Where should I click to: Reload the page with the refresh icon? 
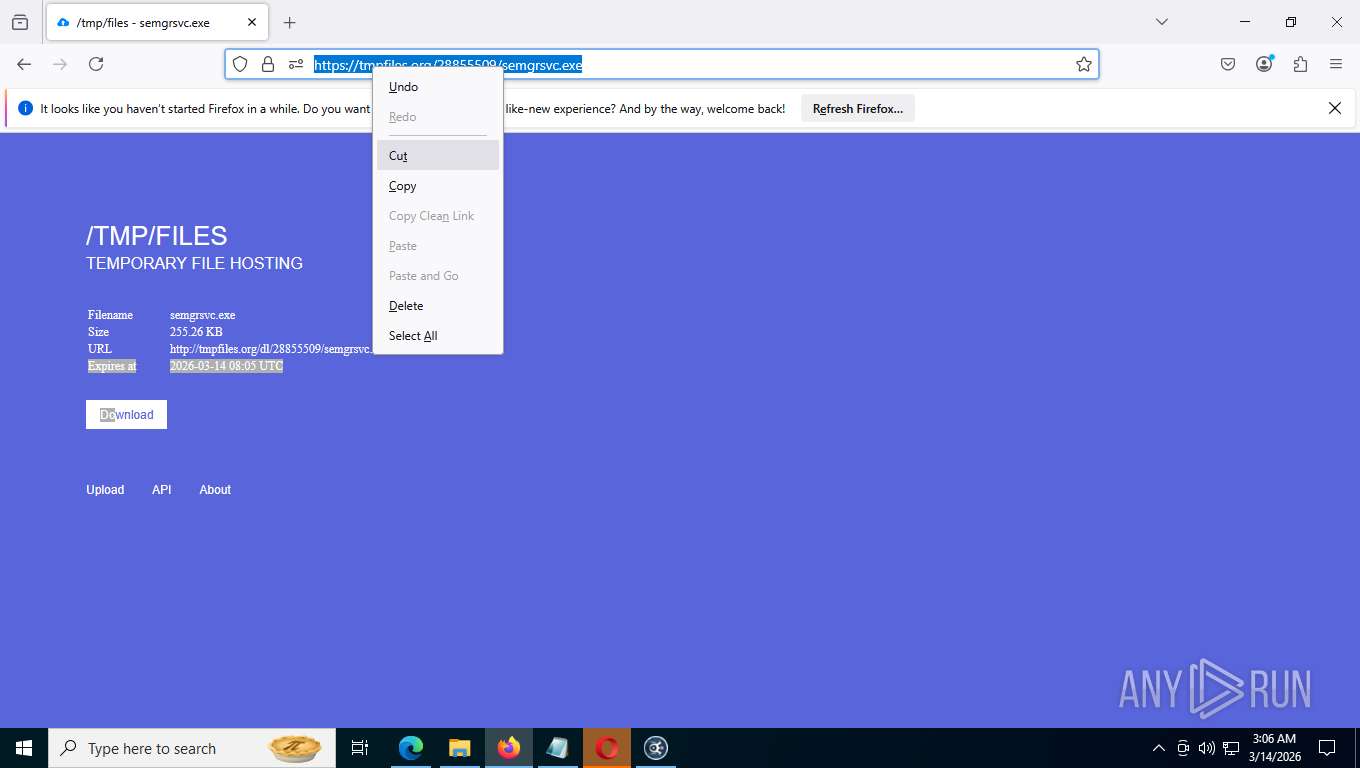tap(96, 64)
